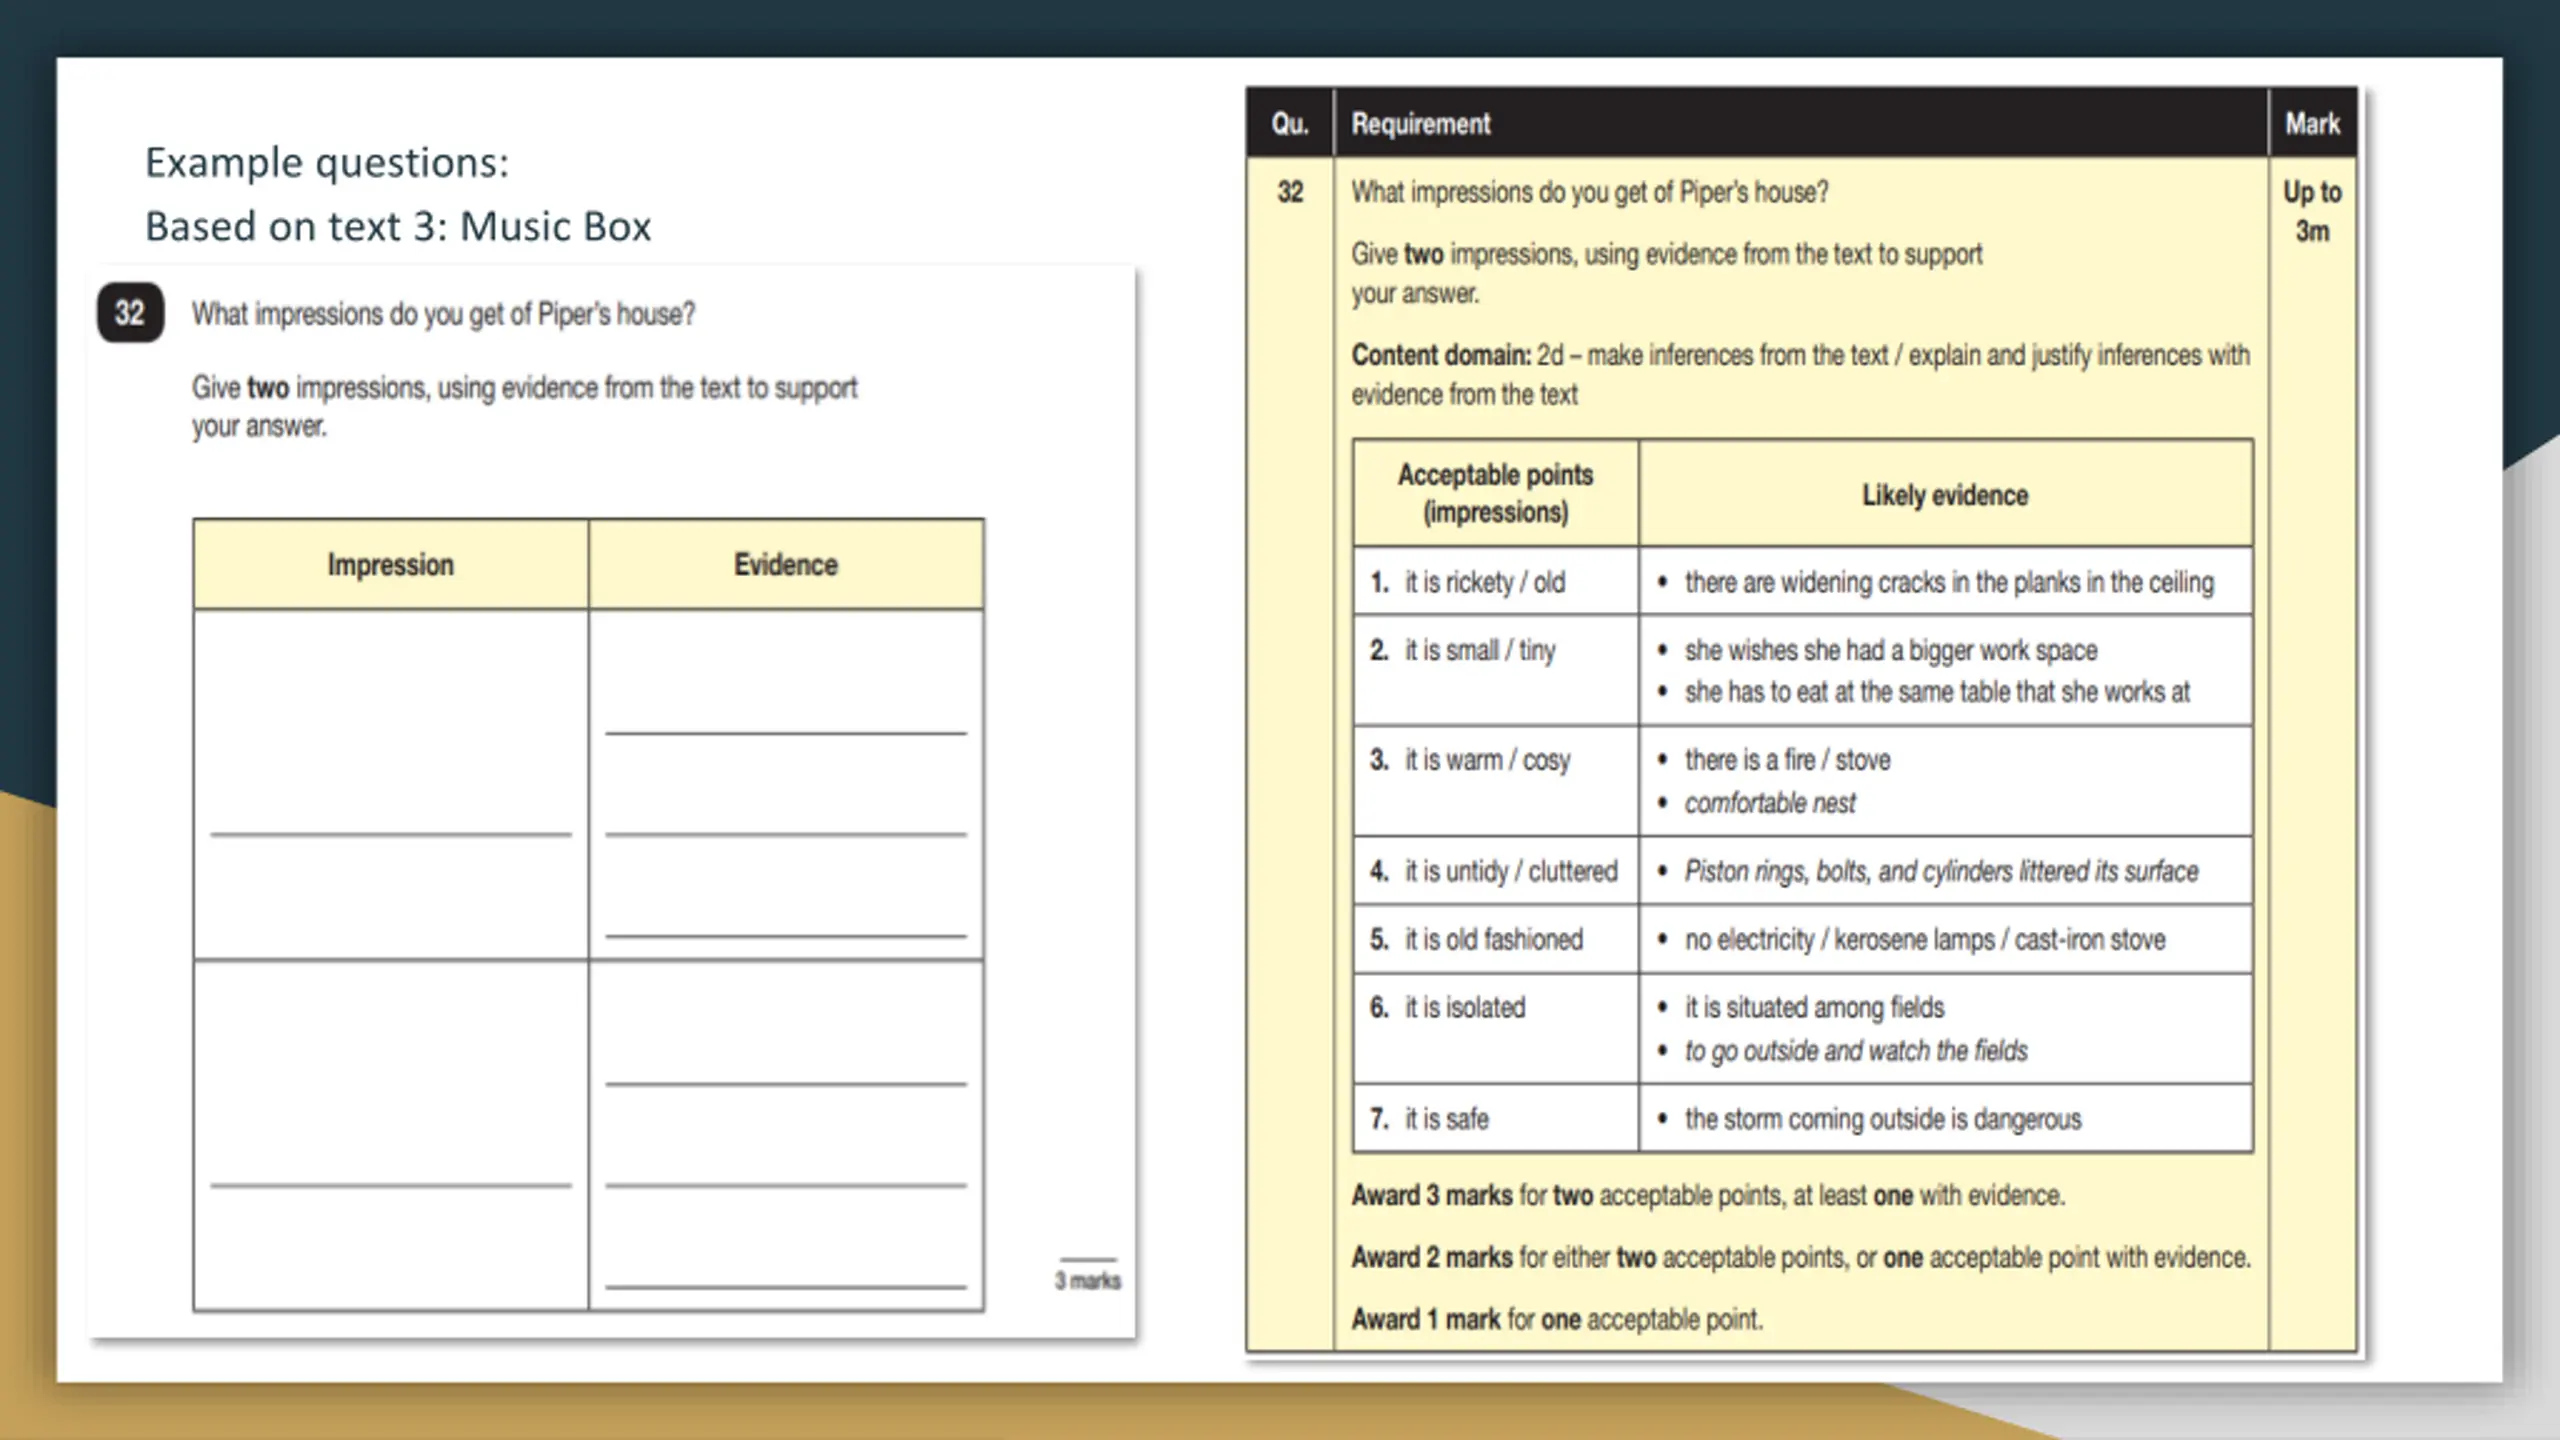The height and width of the screenshot is (1440, 2560).
Task: Click 'Up to 3m' mark value
Action: click(2312, 211)
